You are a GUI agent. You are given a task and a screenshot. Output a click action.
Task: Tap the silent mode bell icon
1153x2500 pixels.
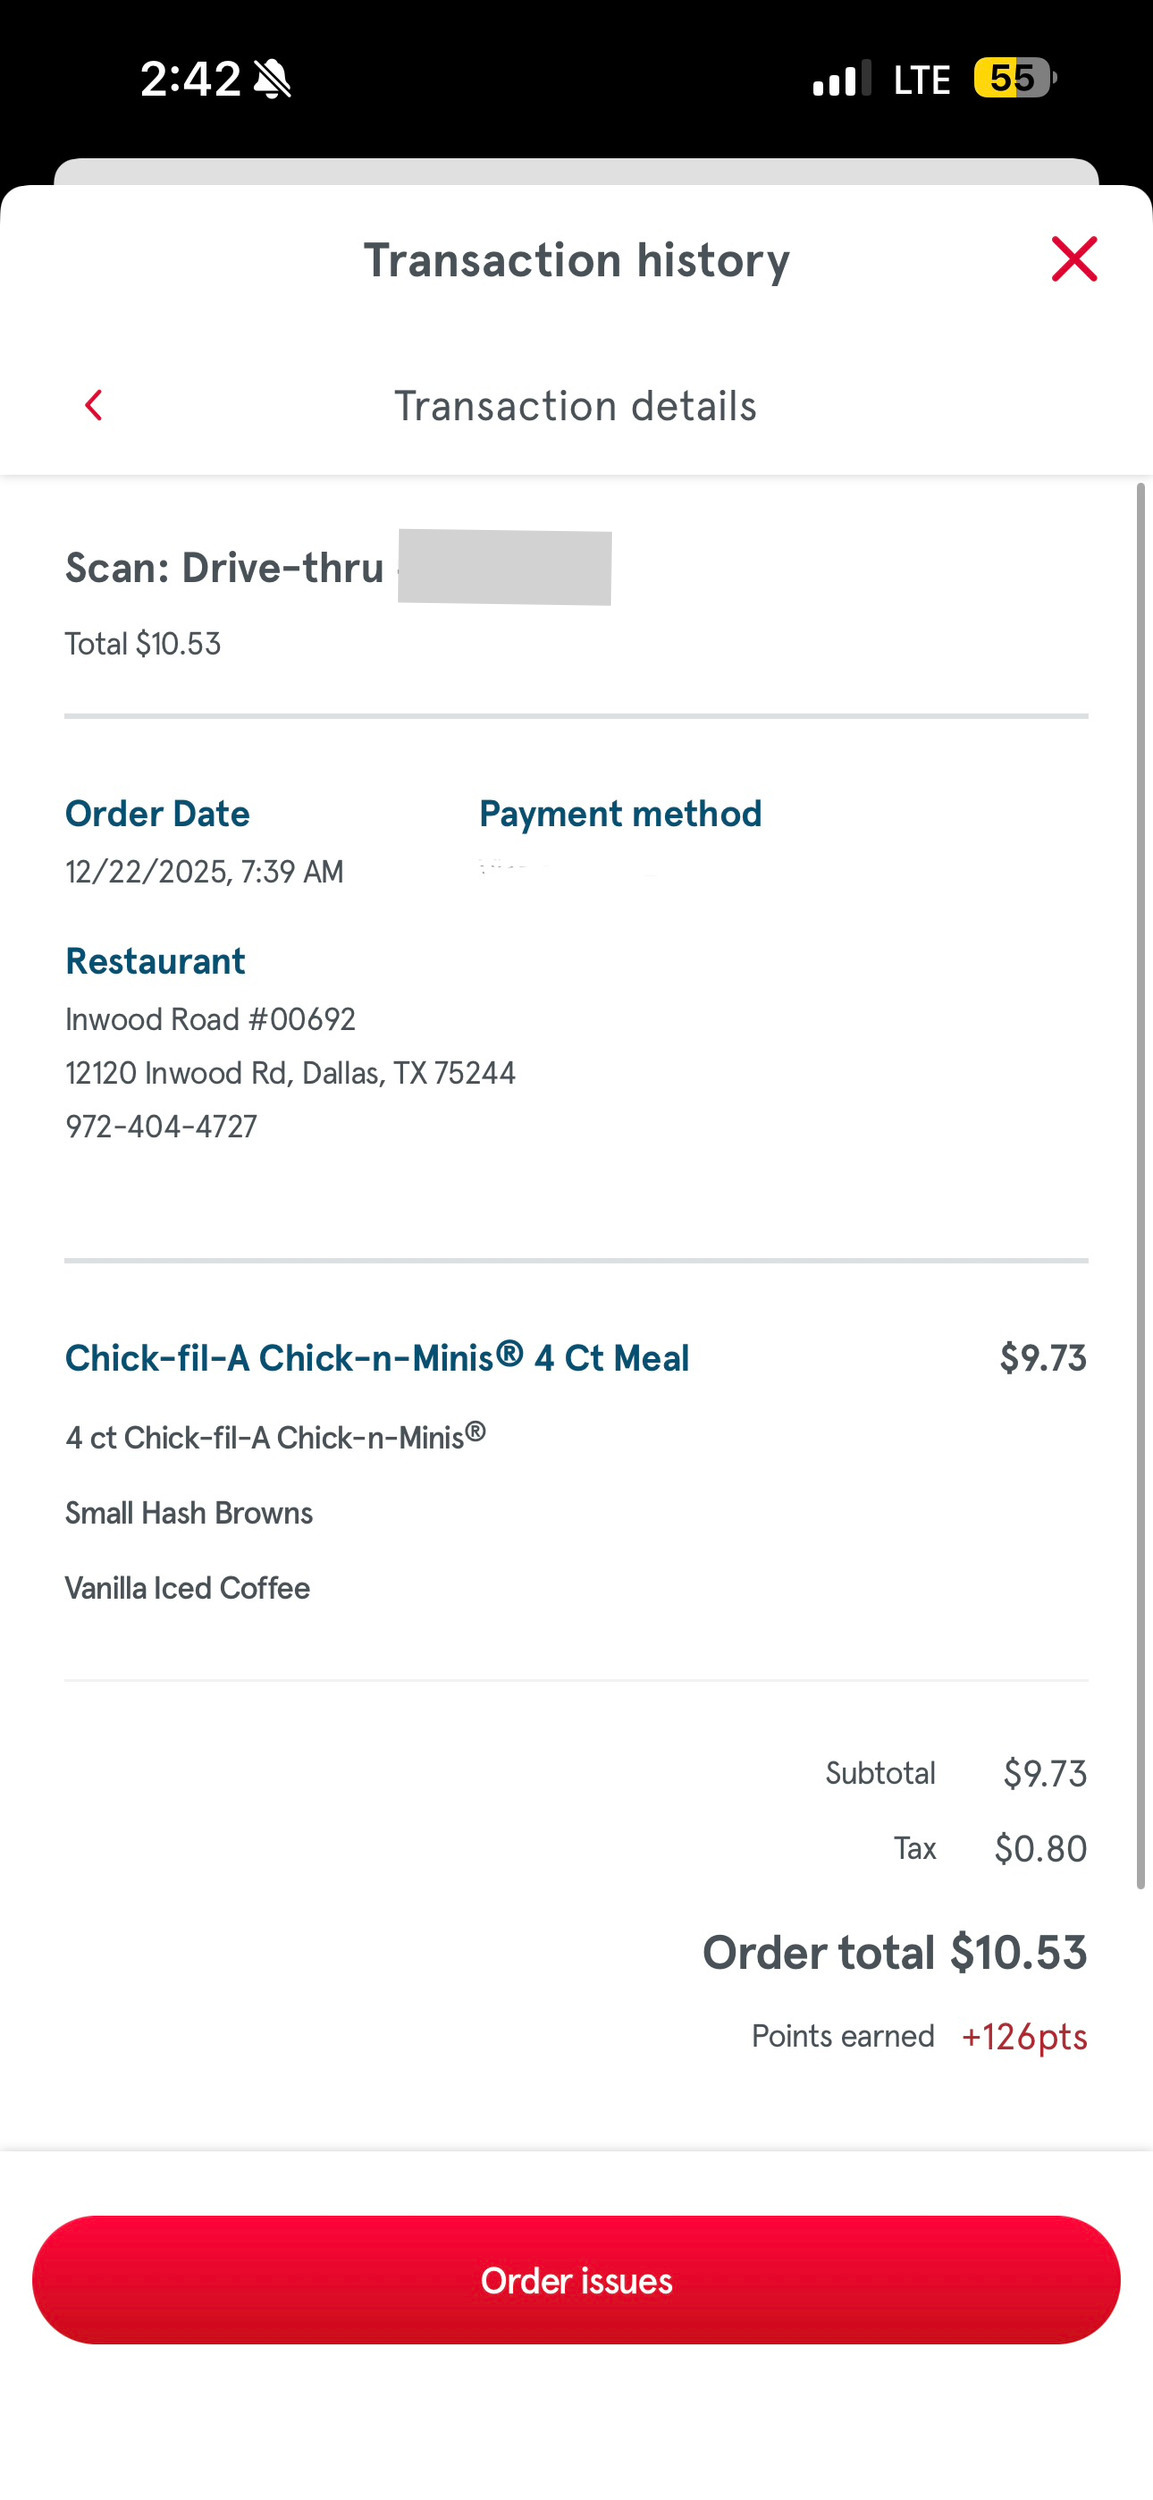pyautogui.click(x=272, y=79)
